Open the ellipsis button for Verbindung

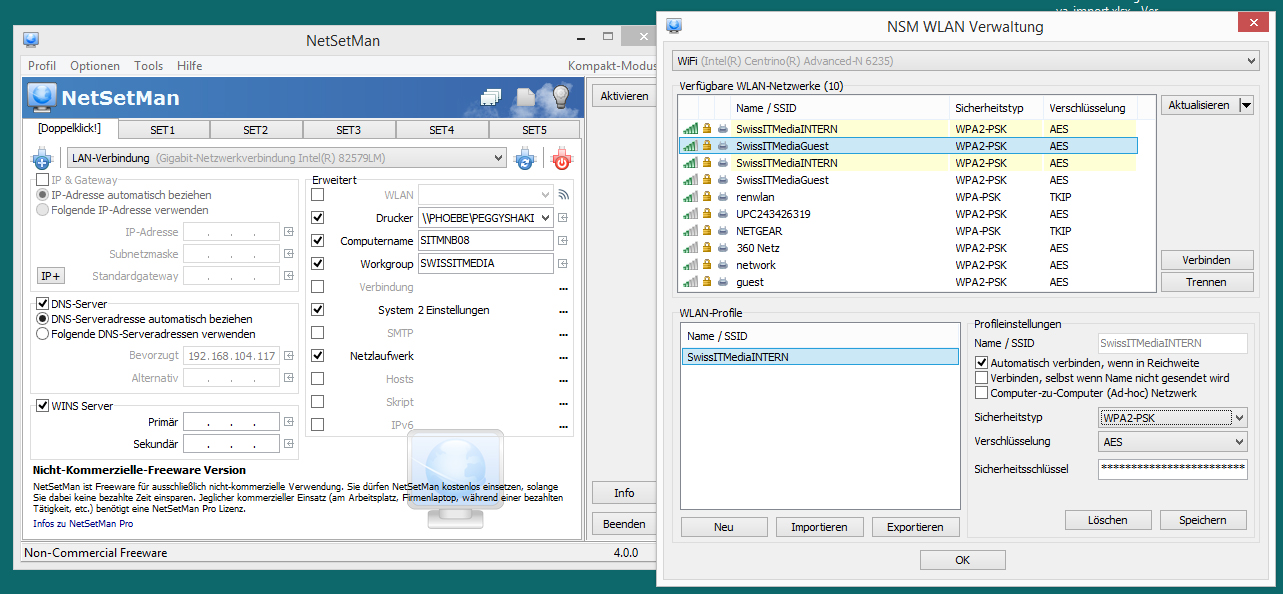tap(563, 288)
